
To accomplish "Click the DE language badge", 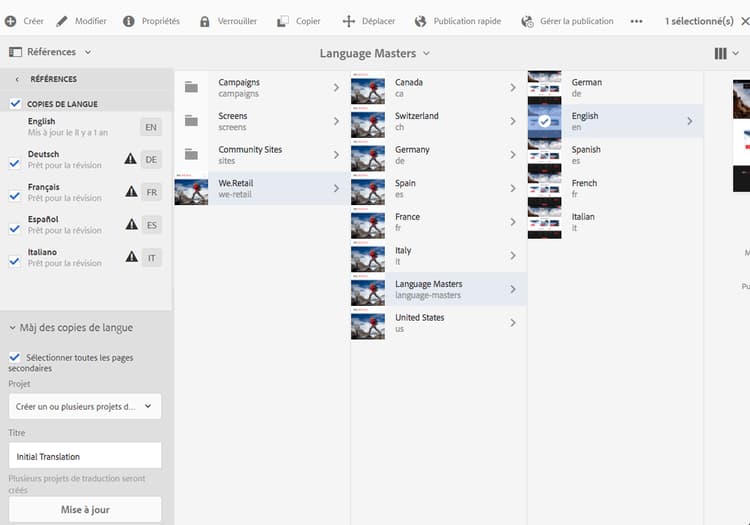I will [x=151, y=160].
